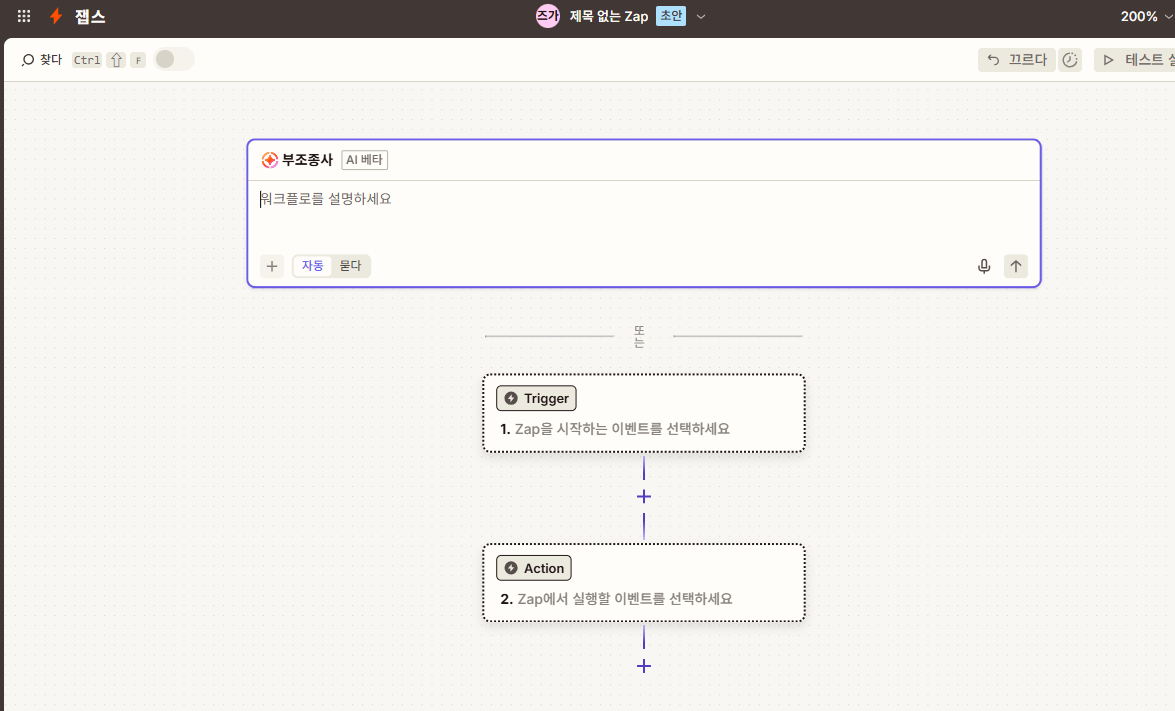Click the plus attach button in copilot box
1175x711 pixels.
coord(272,266)
